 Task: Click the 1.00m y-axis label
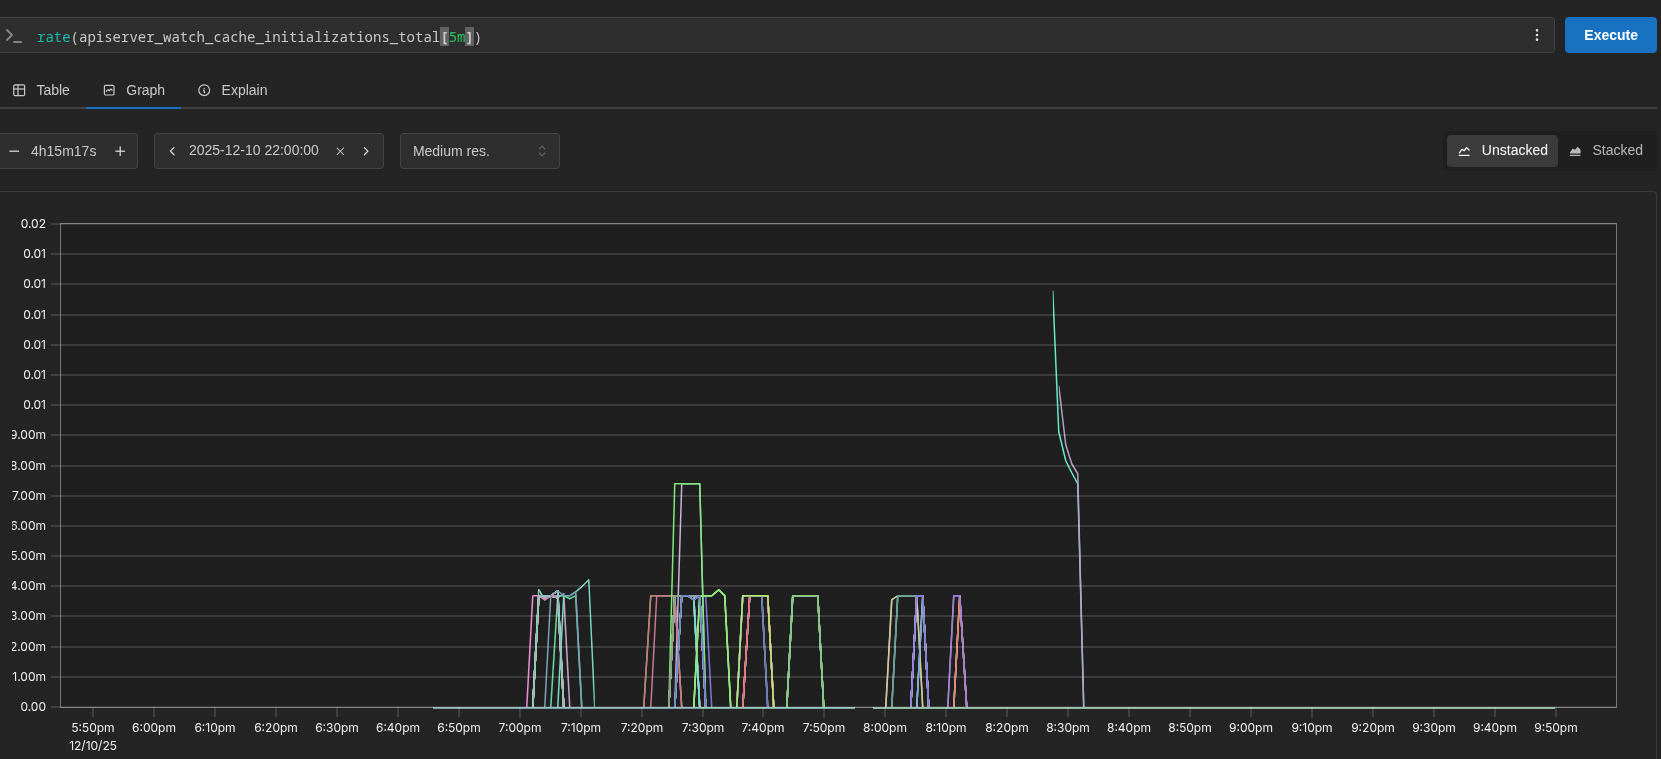(28, 677)
